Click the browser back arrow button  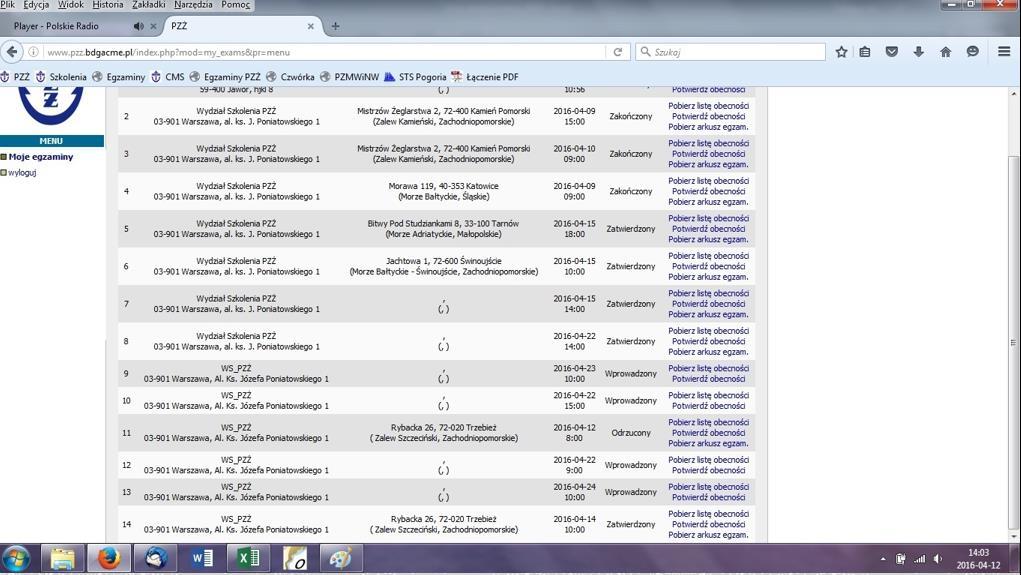12,51
